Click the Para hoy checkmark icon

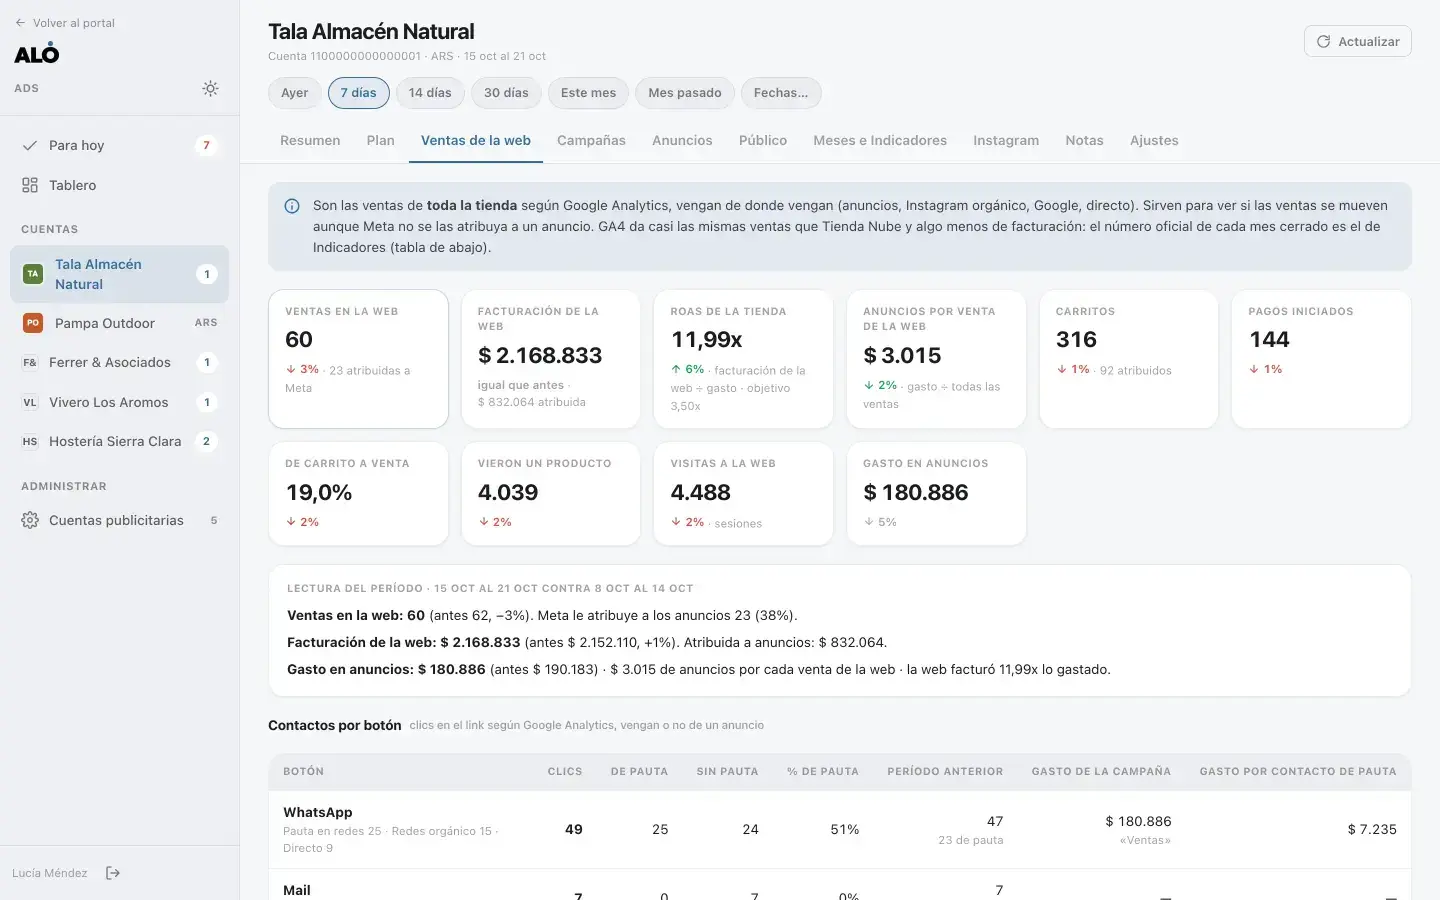click(x=30, y=145)
